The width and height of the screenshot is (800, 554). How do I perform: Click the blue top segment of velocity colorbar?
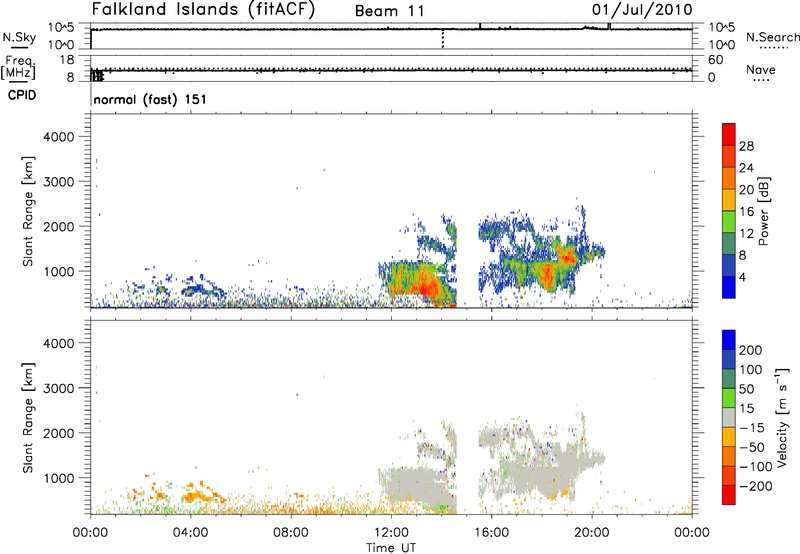(729, 340)
